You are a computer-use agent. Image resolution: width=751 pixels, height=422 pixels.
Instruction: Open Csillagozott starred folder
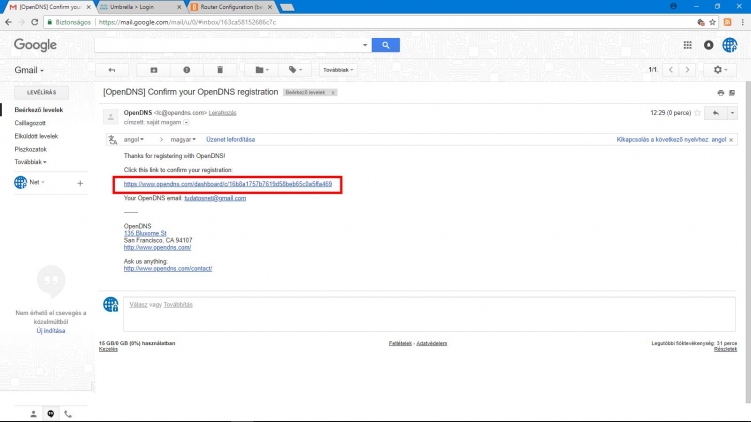tap(30, 123)
